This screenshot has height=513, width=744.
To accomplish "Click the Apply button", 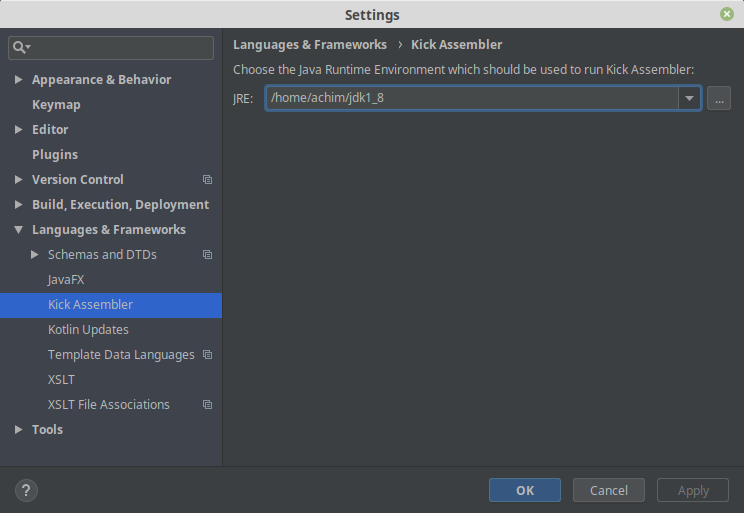I will (693, 490).
